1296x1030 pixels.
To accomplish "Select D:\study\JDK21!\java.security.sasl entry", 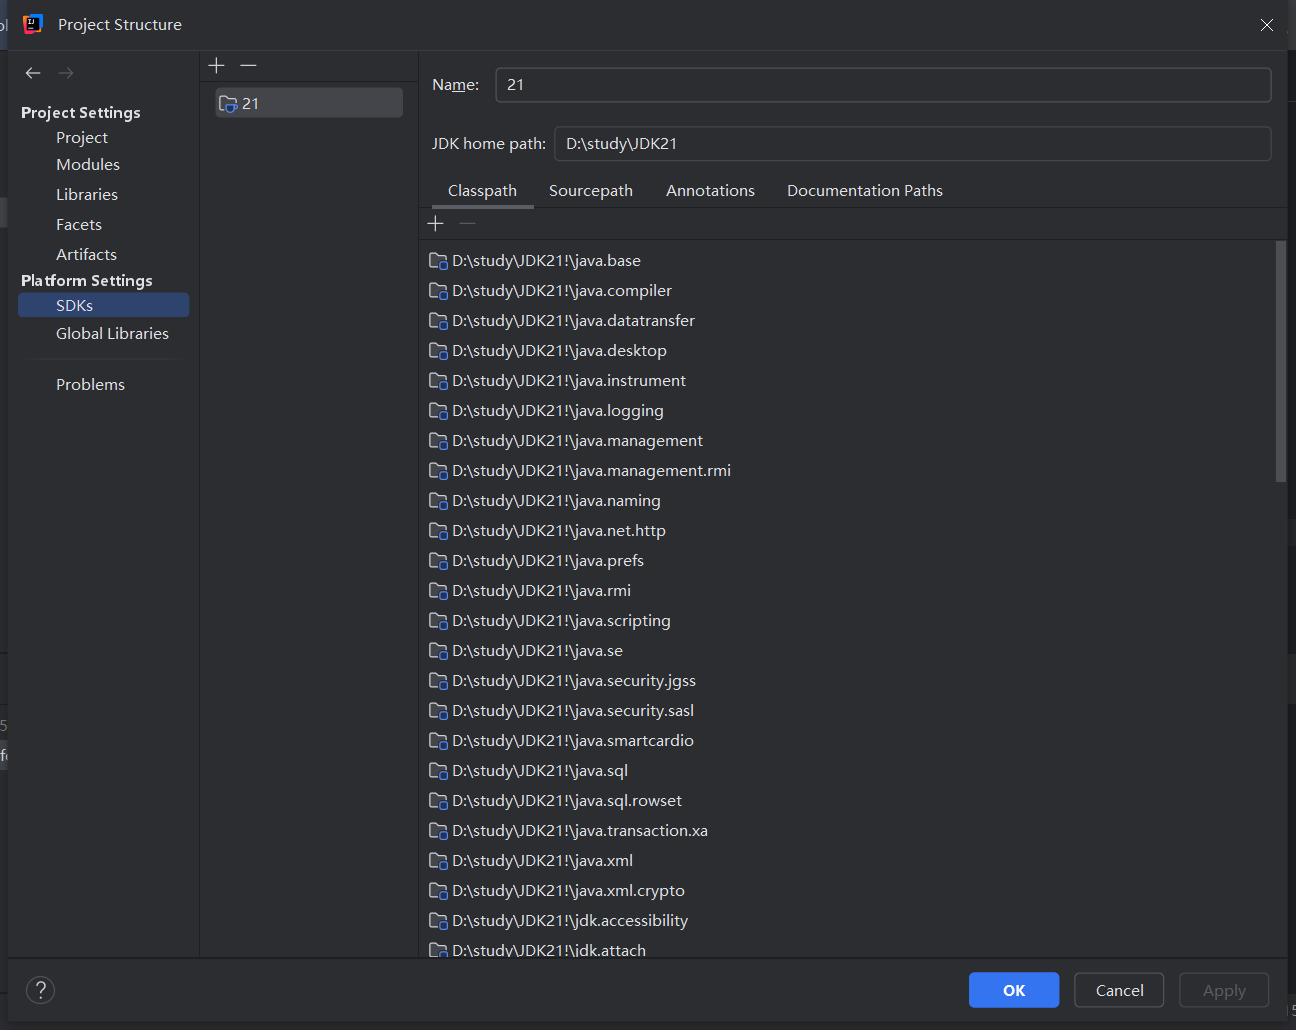I will click(x=572, y=711).
